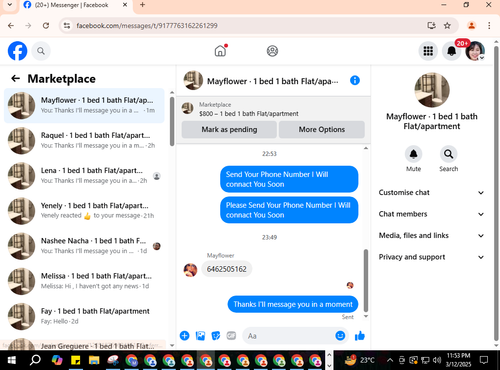
Task: Open a new browser tab with plus
Action: 142,5
